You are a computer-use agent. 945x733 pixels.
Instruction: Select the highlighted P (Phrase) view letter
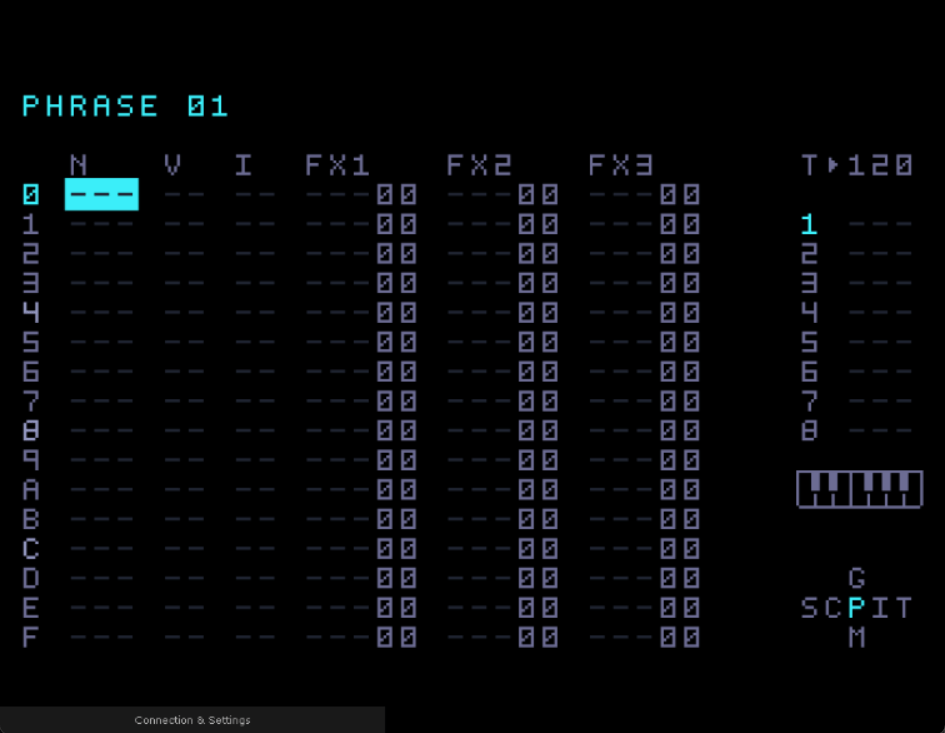coord(856,608)
